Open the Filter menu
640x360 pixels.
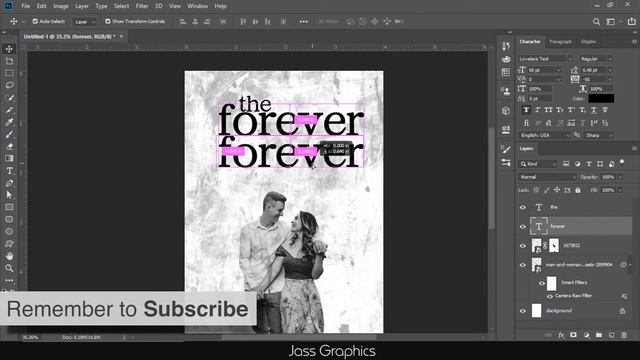142,6
